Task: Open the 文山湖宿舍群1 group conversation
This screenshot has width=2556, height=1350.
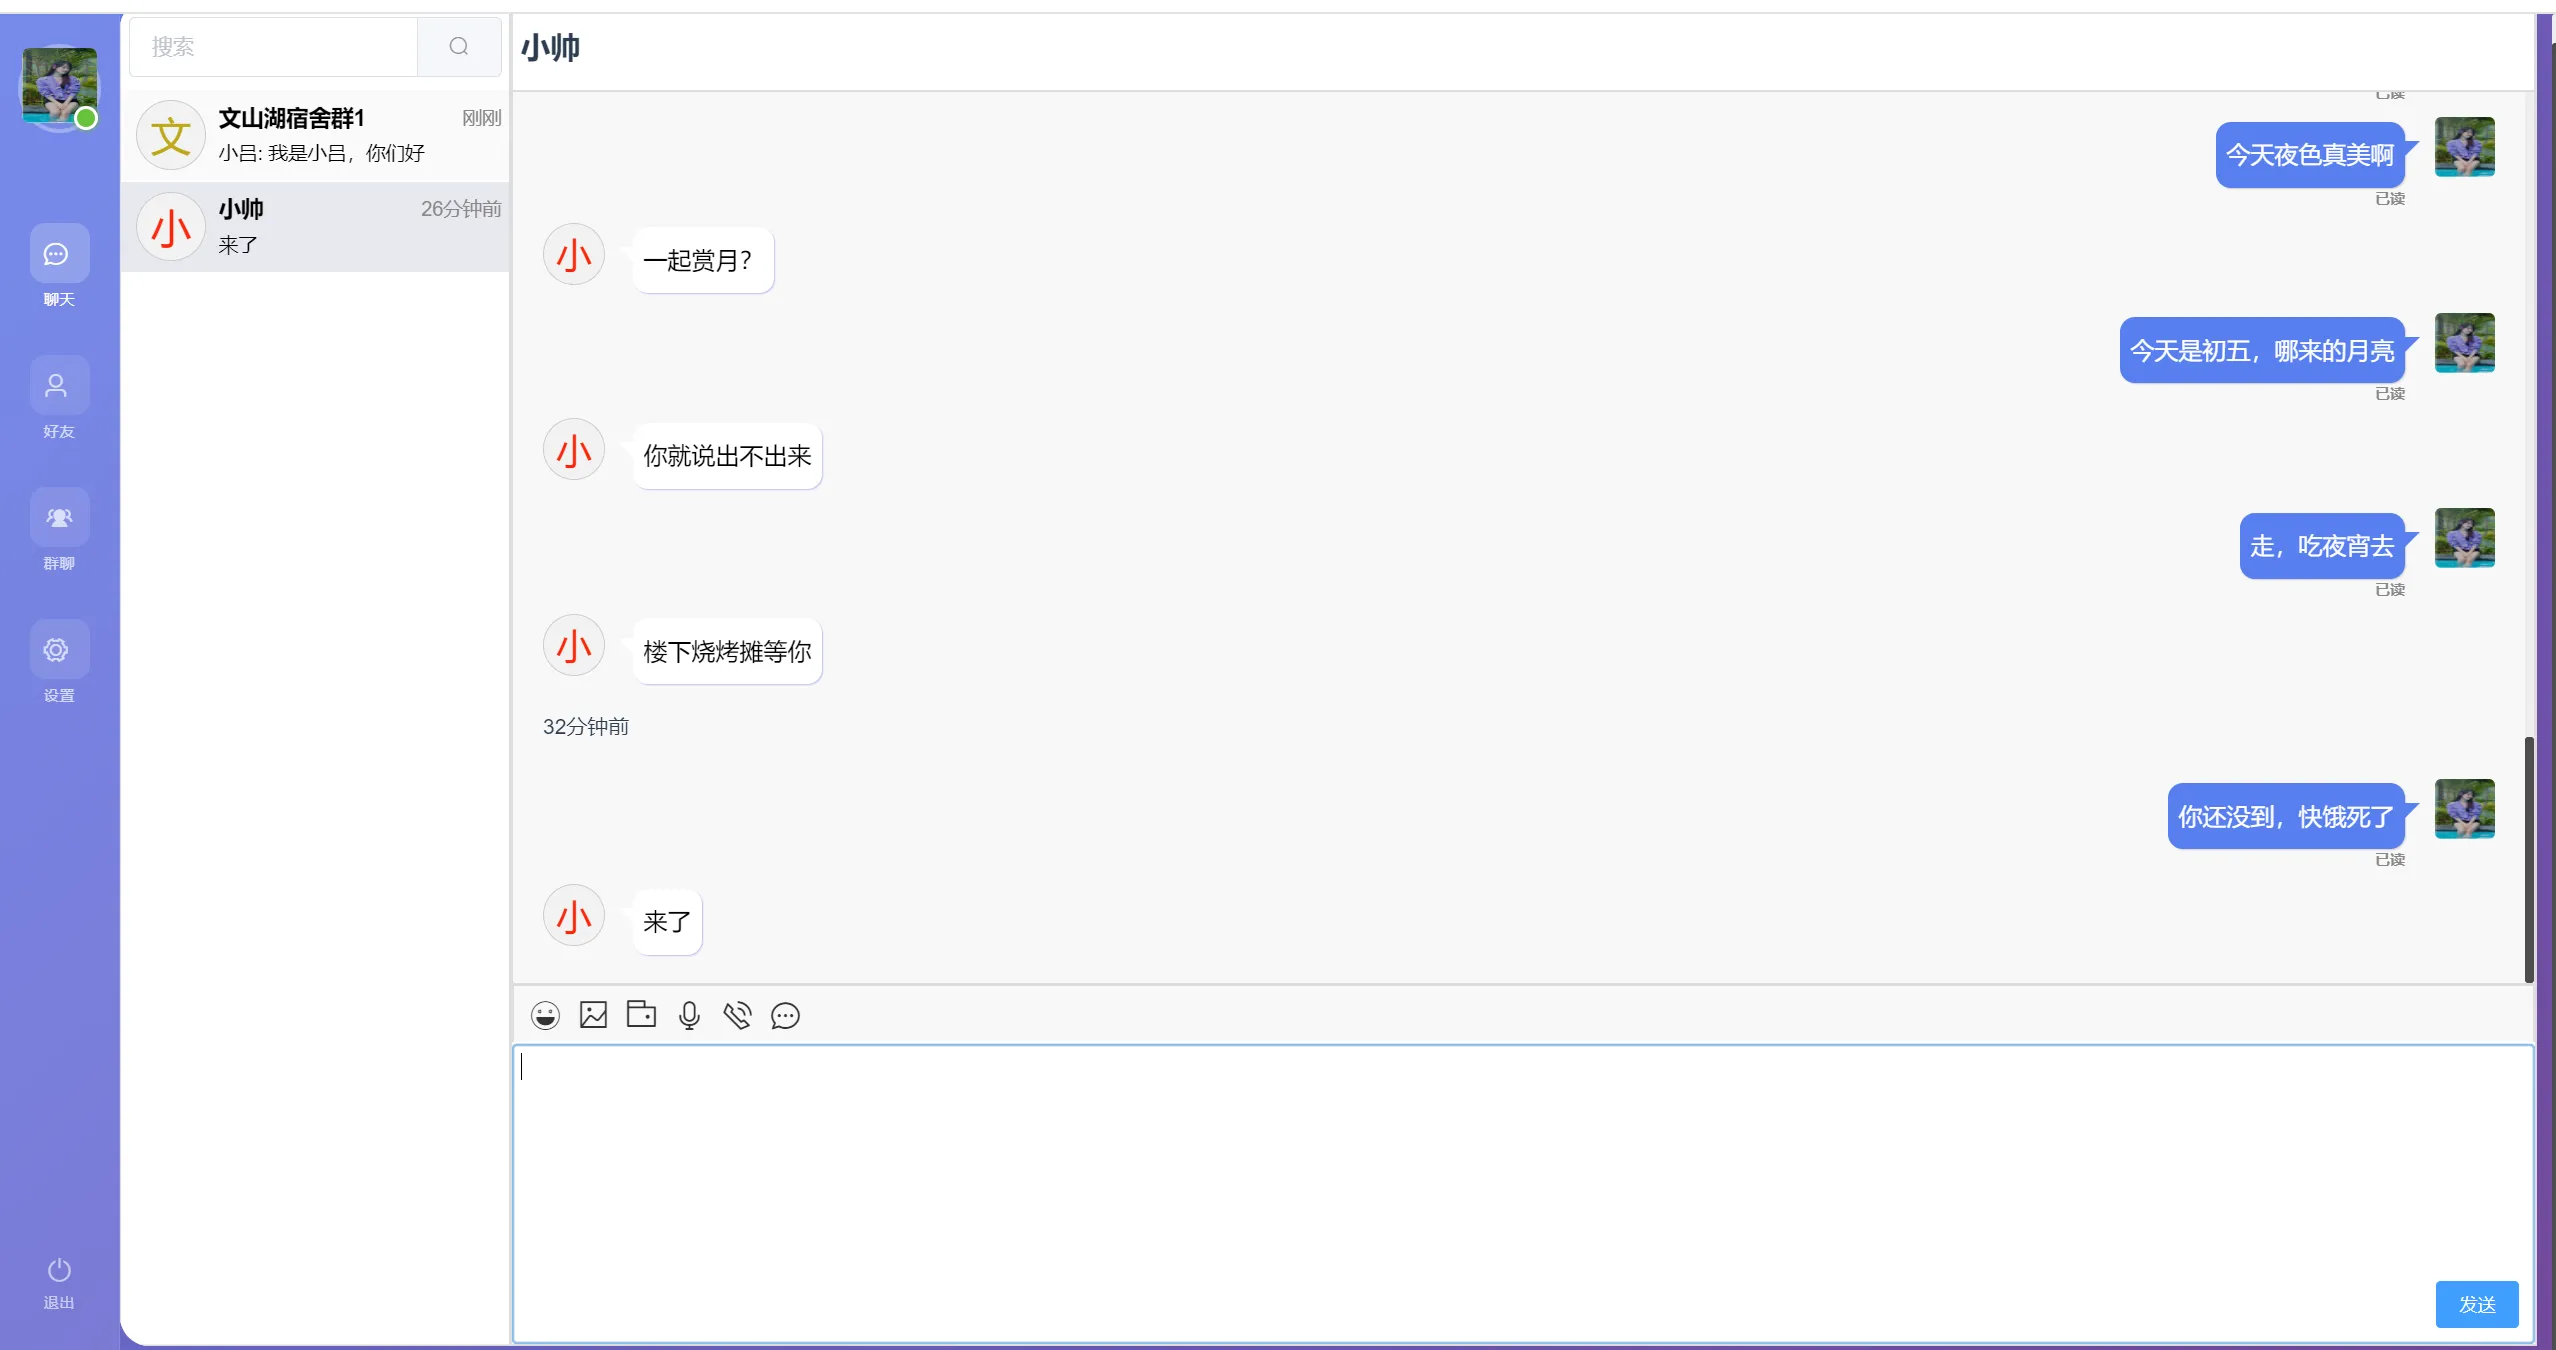Action: point(316,135)
